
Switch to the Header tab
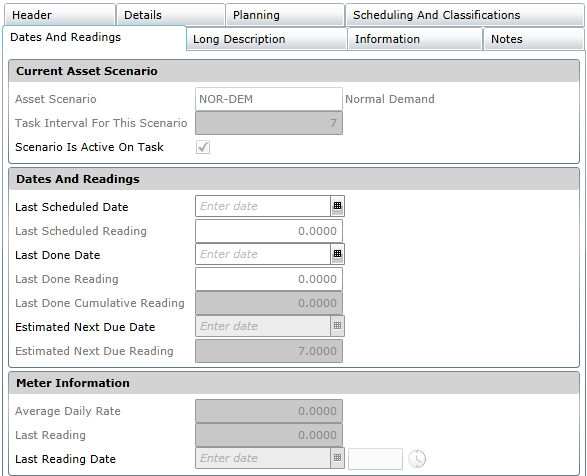[60, 15]
